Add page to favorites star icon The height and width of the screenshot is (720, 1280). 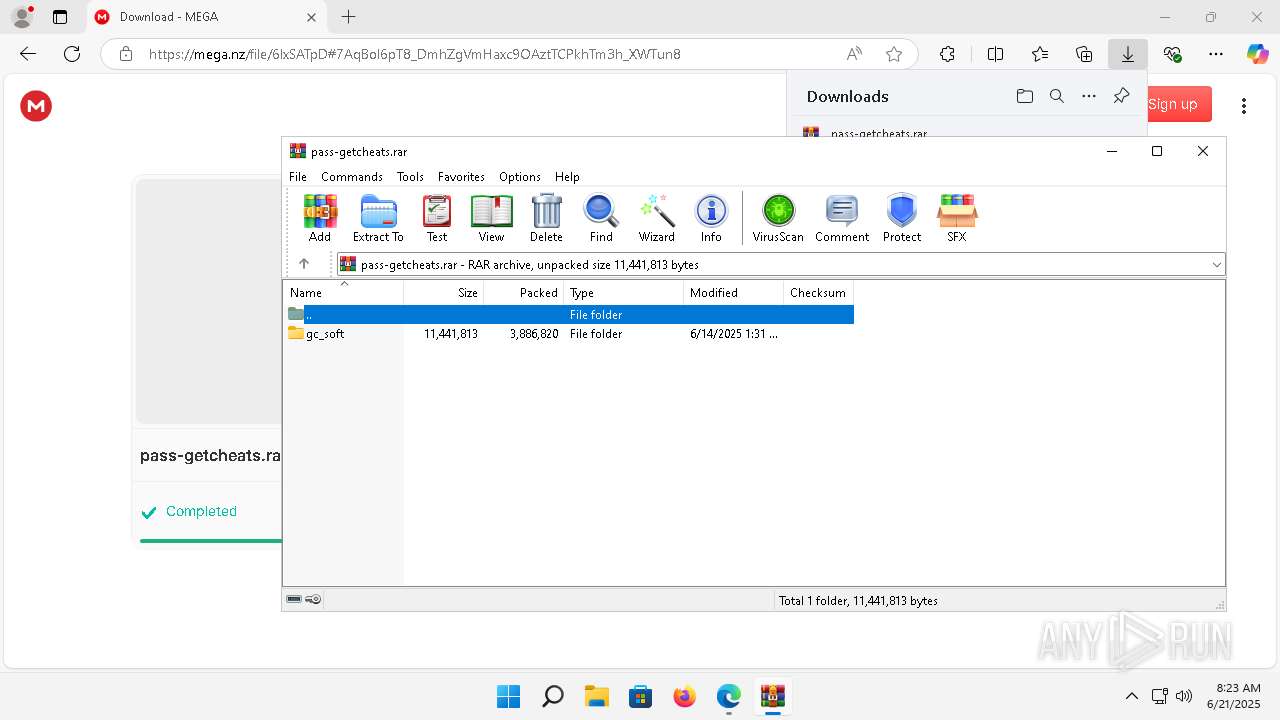click(x=894, y=54)
